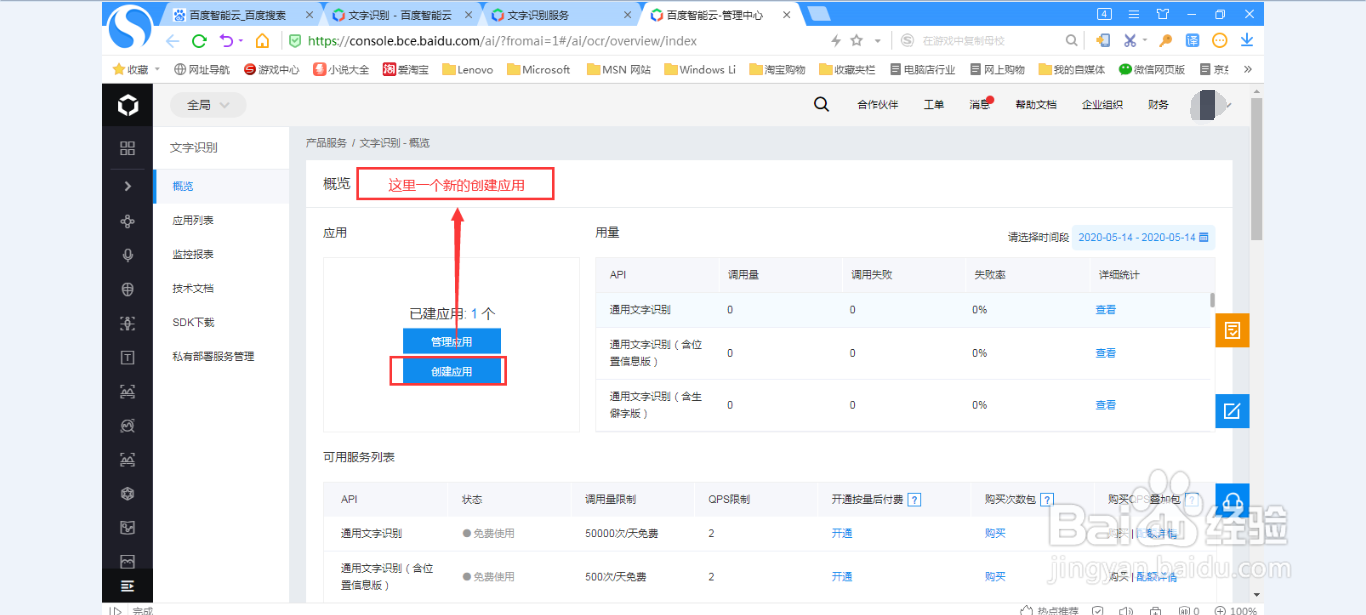This screenshot has height=615, width=1366.
Task: Click help icon beside 购买次数包
Action: pos(1047,500)
